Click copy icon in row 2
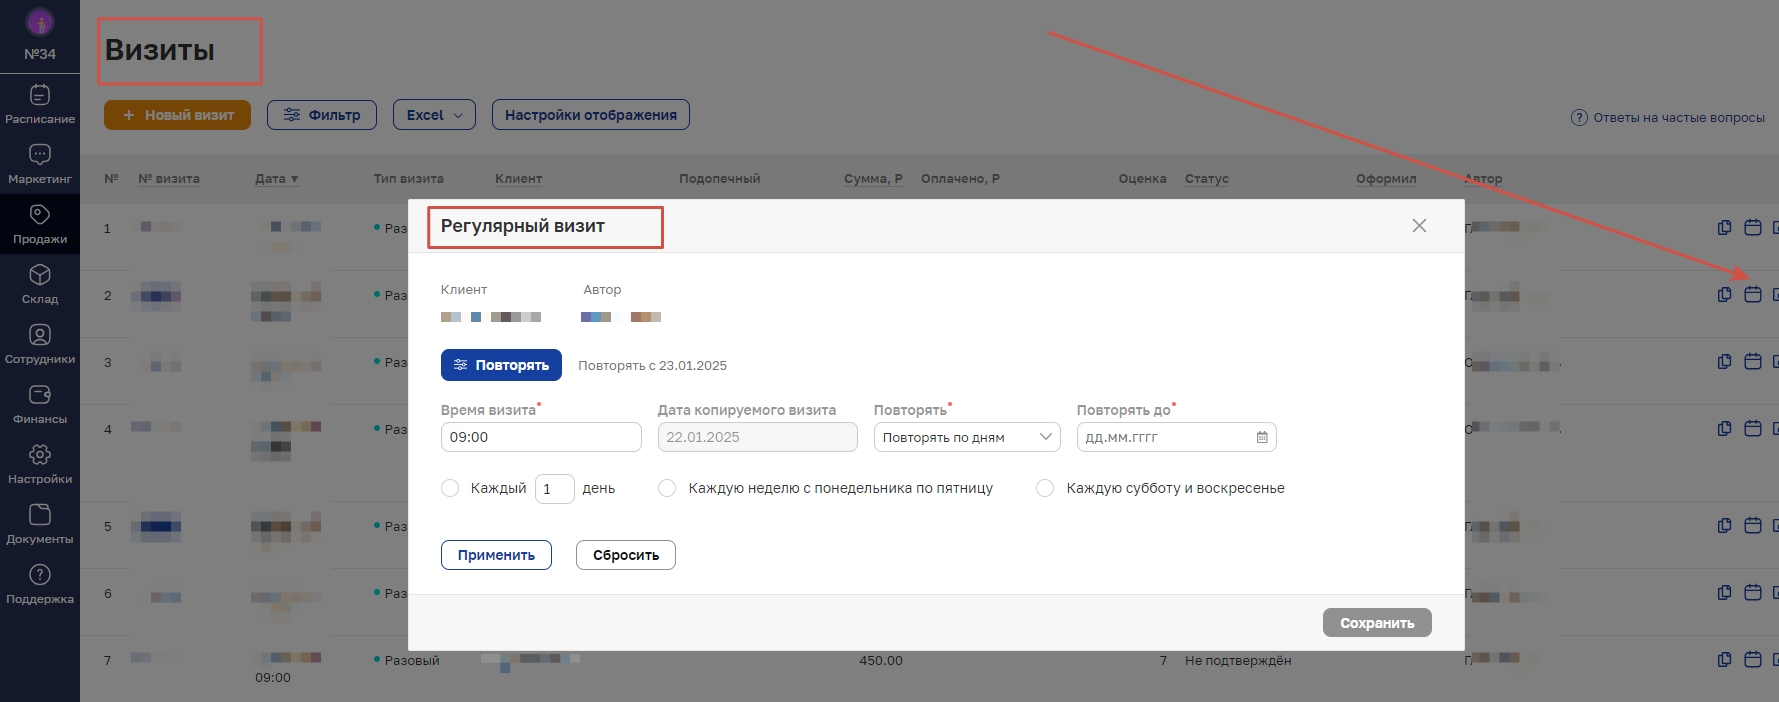Viewport: 1779px width, 702px height. pos(1724,295)
